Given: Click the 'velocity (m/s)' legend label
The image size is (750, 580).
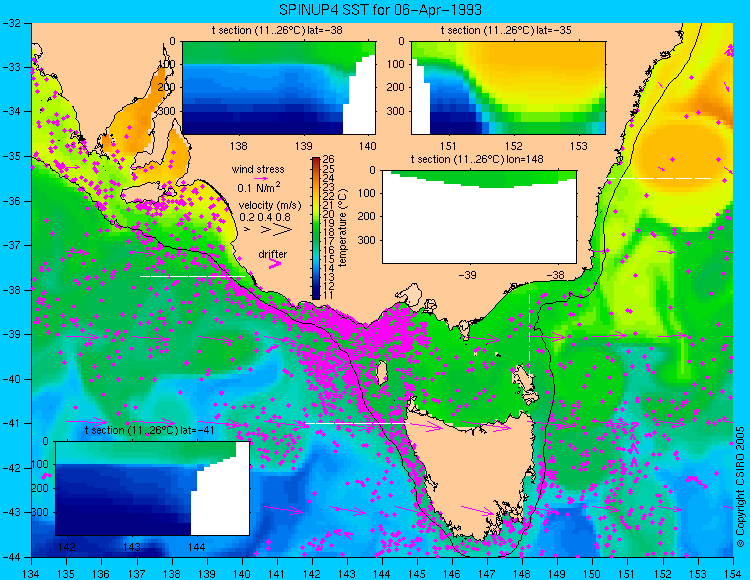Looking at the screenshot, I should pos(270,206).
